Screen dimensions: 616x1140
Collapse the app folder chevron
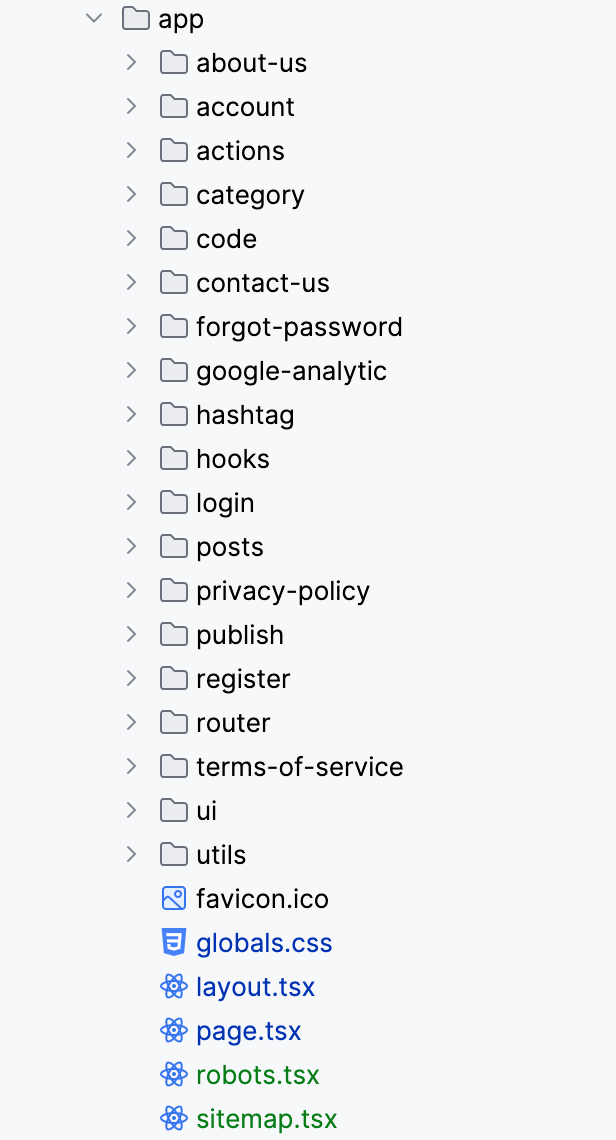tap(94, 19)
